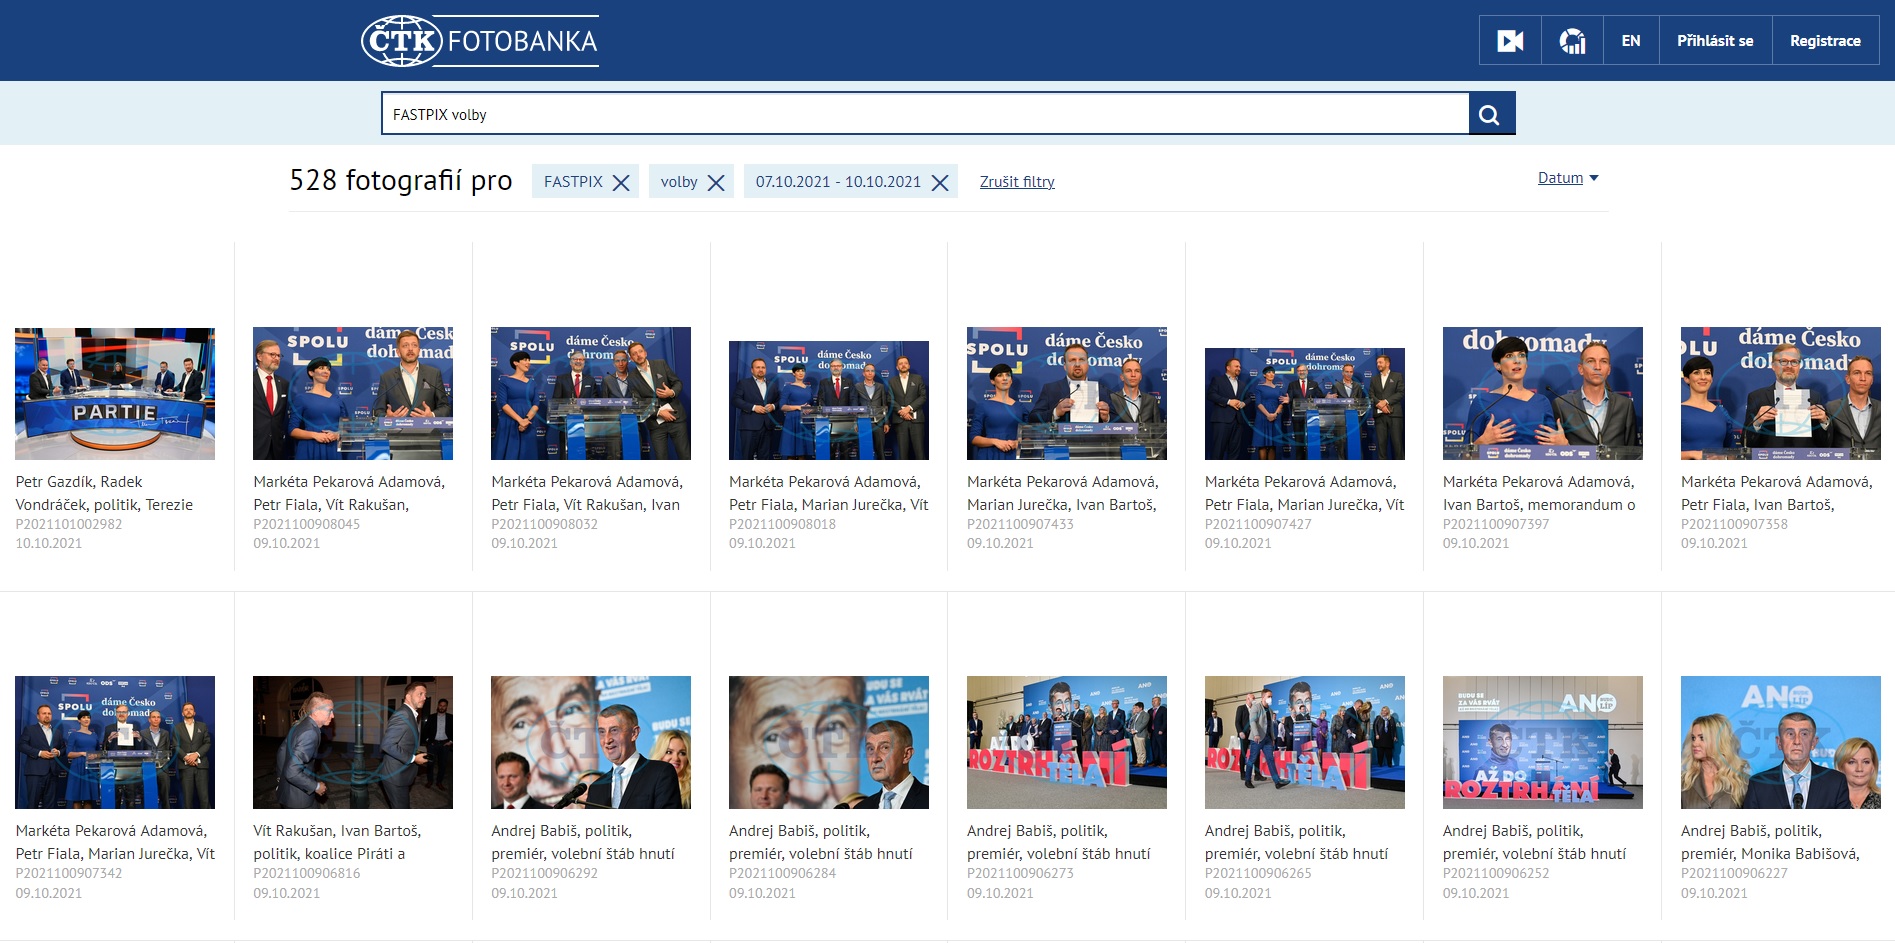Click caption 'Andrej Babiš, politik, premiér, Monika Babišová,'

click(x=1770, y=842)
